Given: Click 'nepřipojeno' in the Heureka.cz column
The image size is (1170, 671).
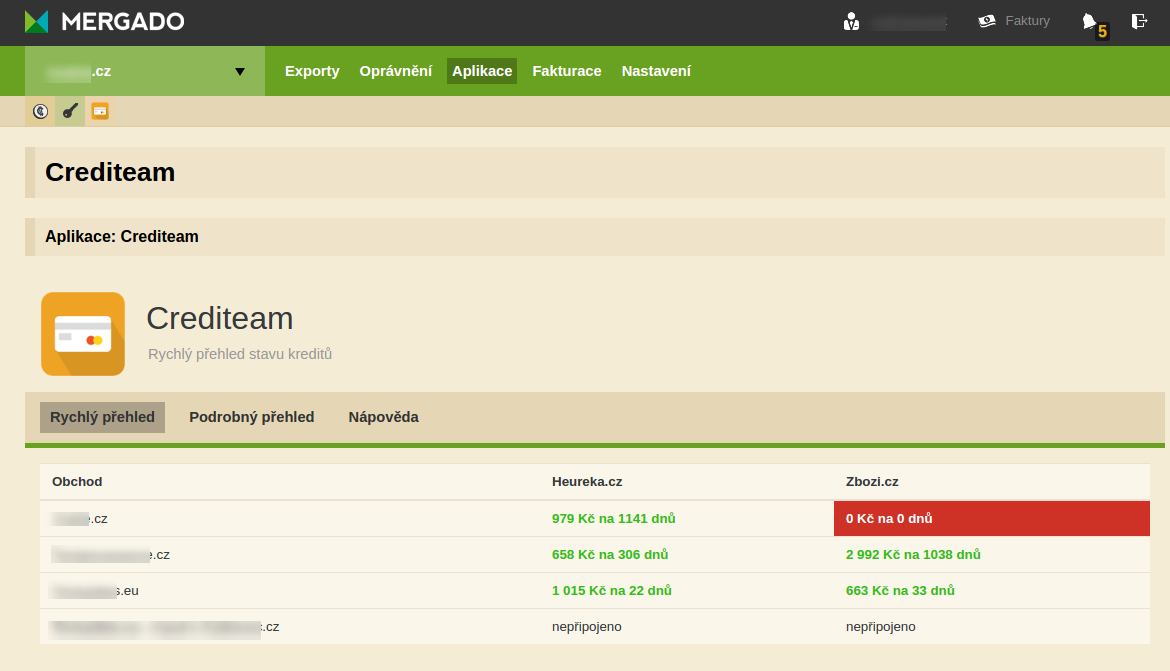Looking at the screenshot, I should click(586, 627).
